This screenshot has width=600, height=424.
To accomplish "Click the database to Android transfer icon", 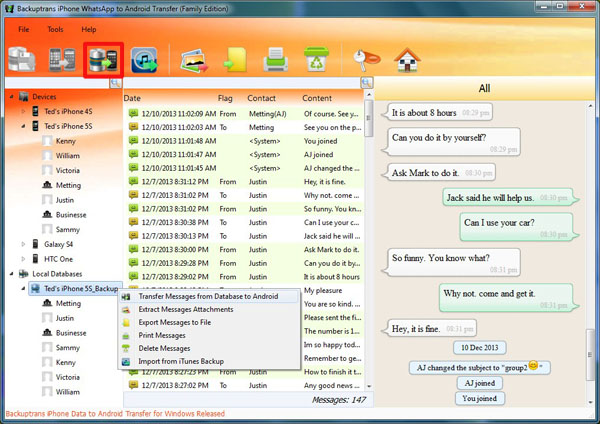I will [x=103, y=60].
